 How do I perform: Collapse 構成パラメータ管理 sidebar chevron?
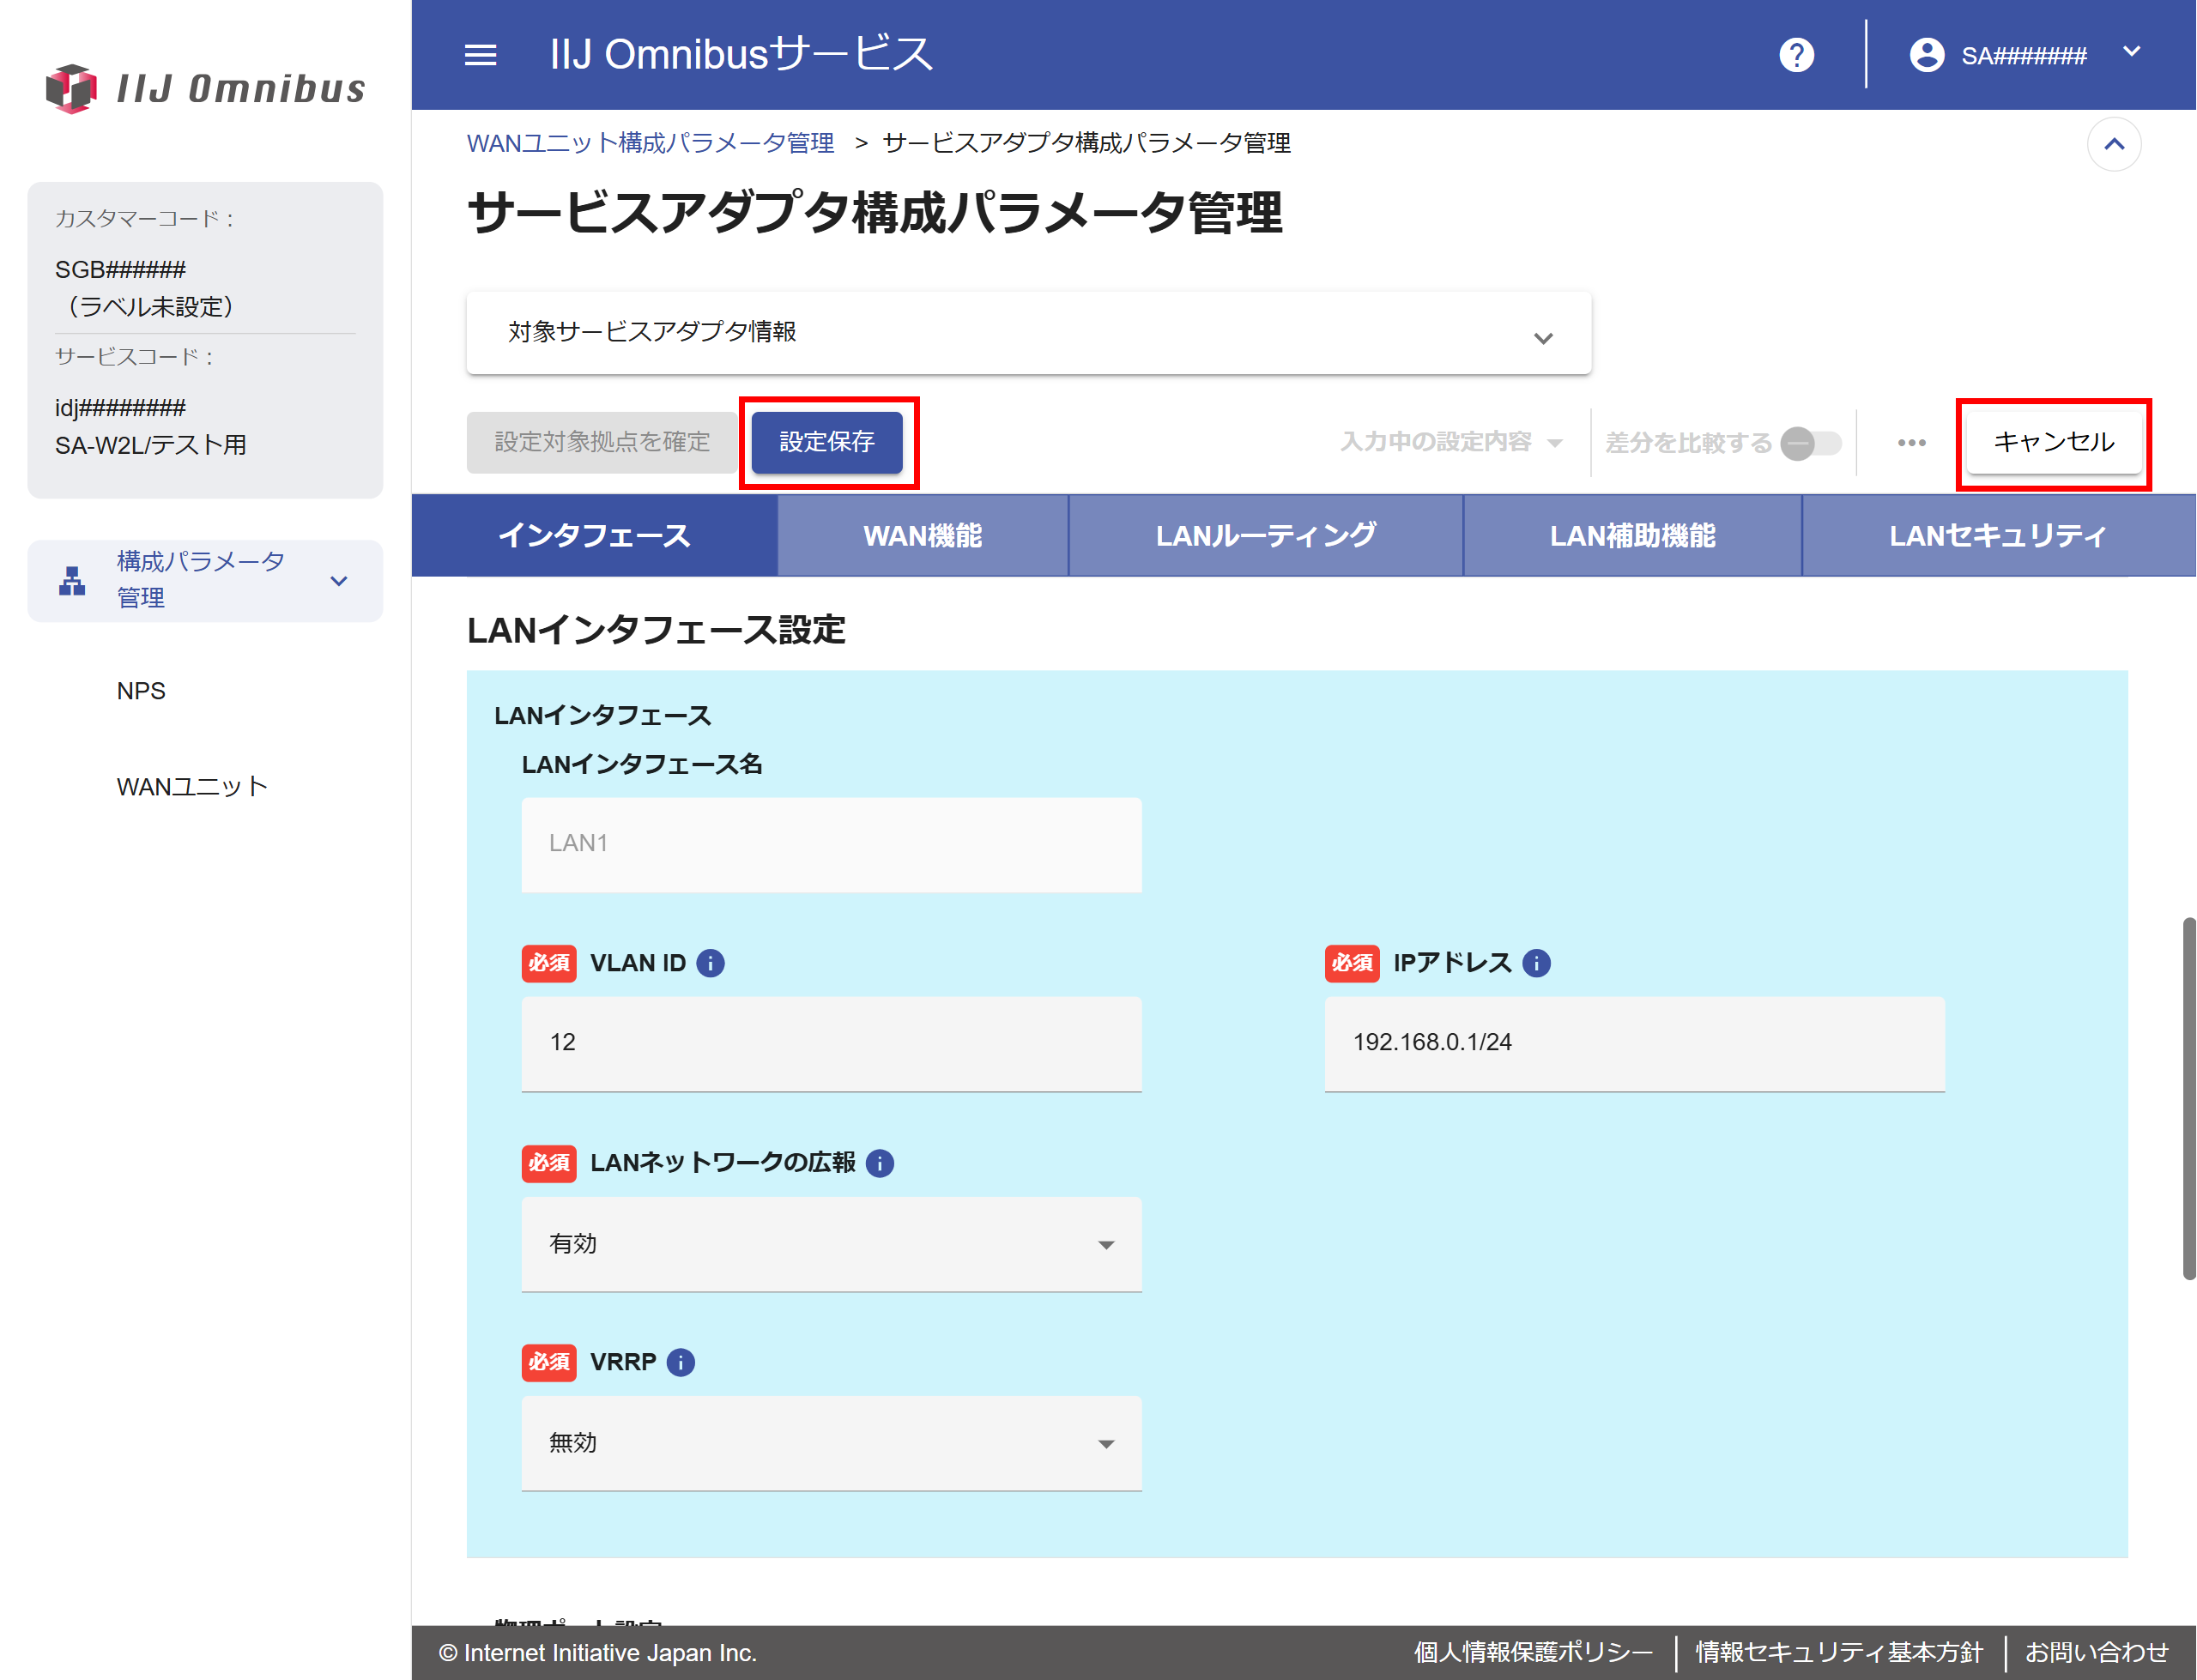[x=339, y=581]
